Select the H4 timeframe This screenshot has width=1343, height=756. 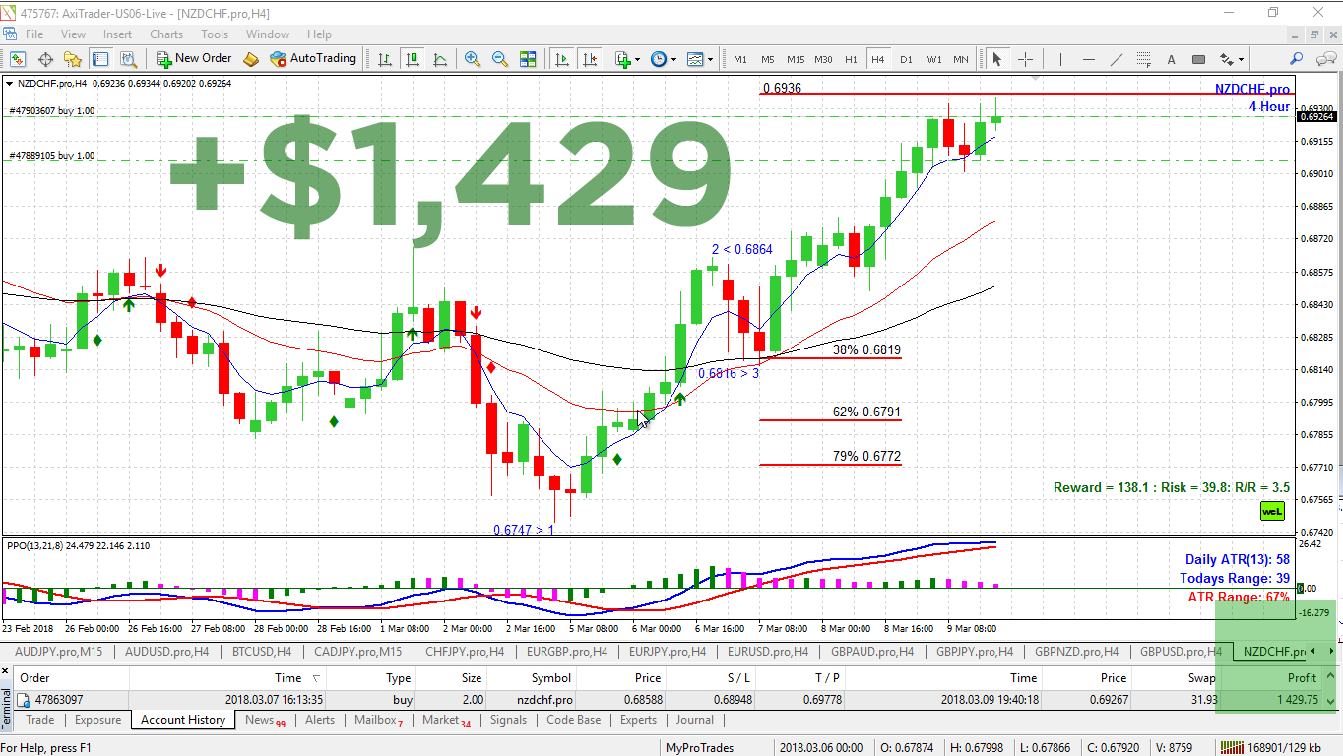[x=878, y=60]
